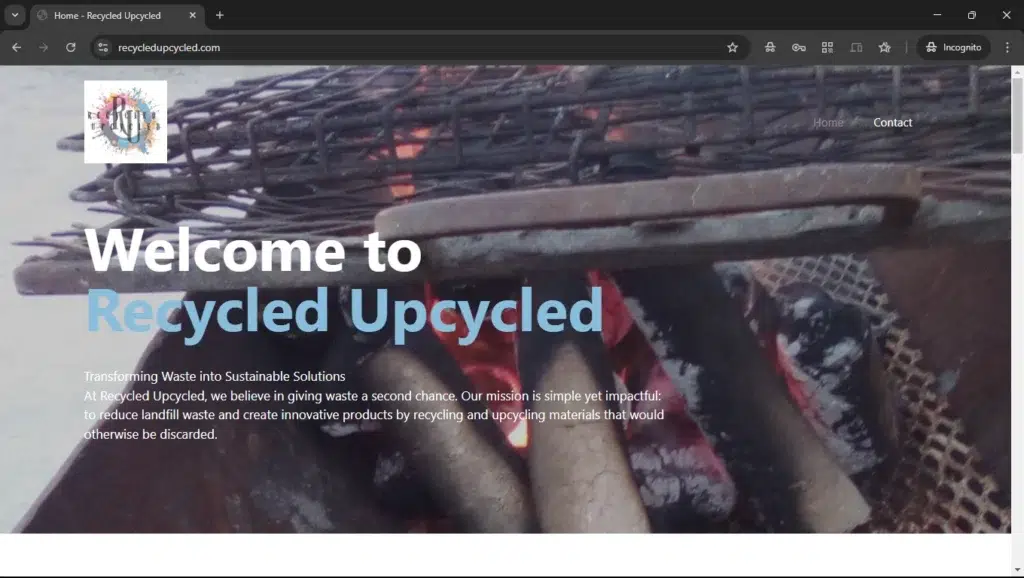Open the password manager key icon

(x=798, y=47)
